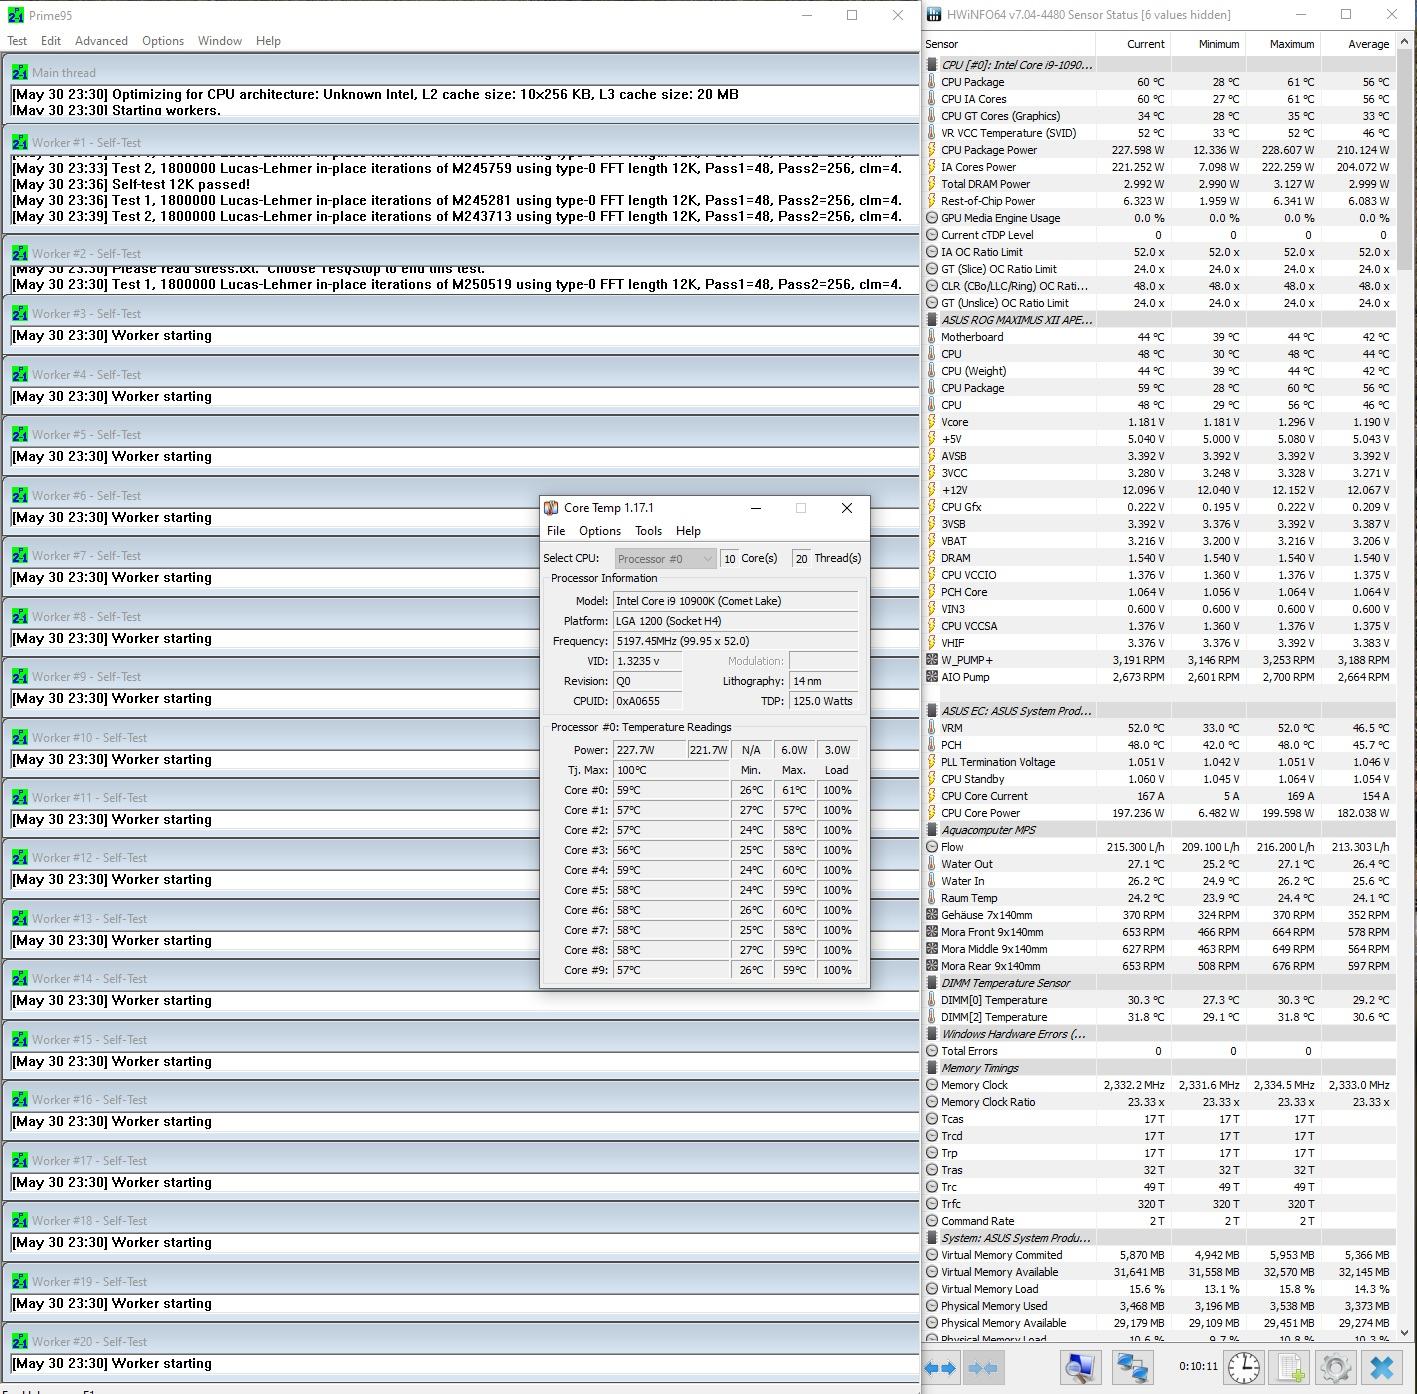Open the remote center networked computers icon in HWiNFO
Viewport: 1417px width, 1394px height.
(x=1131, y=1367)
